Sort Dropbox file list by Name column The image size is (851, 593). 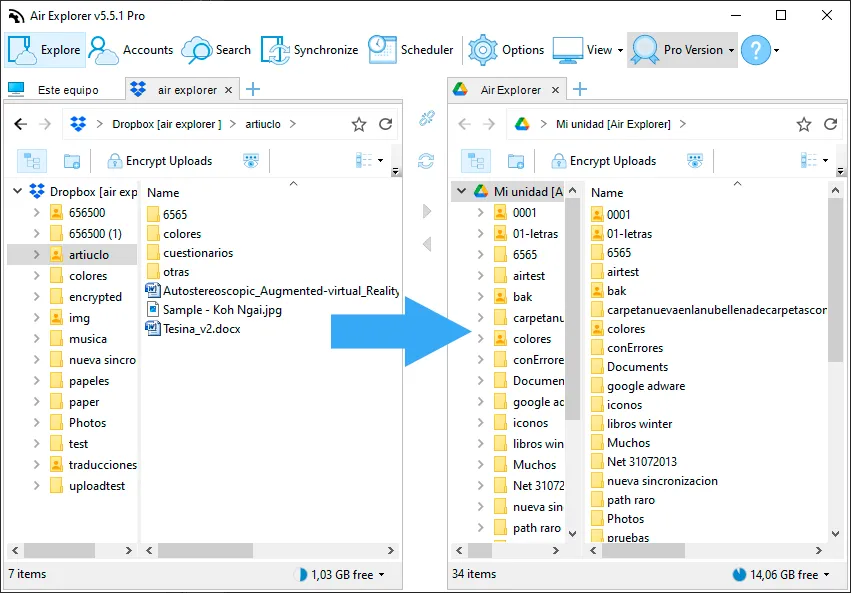point(163,193)
